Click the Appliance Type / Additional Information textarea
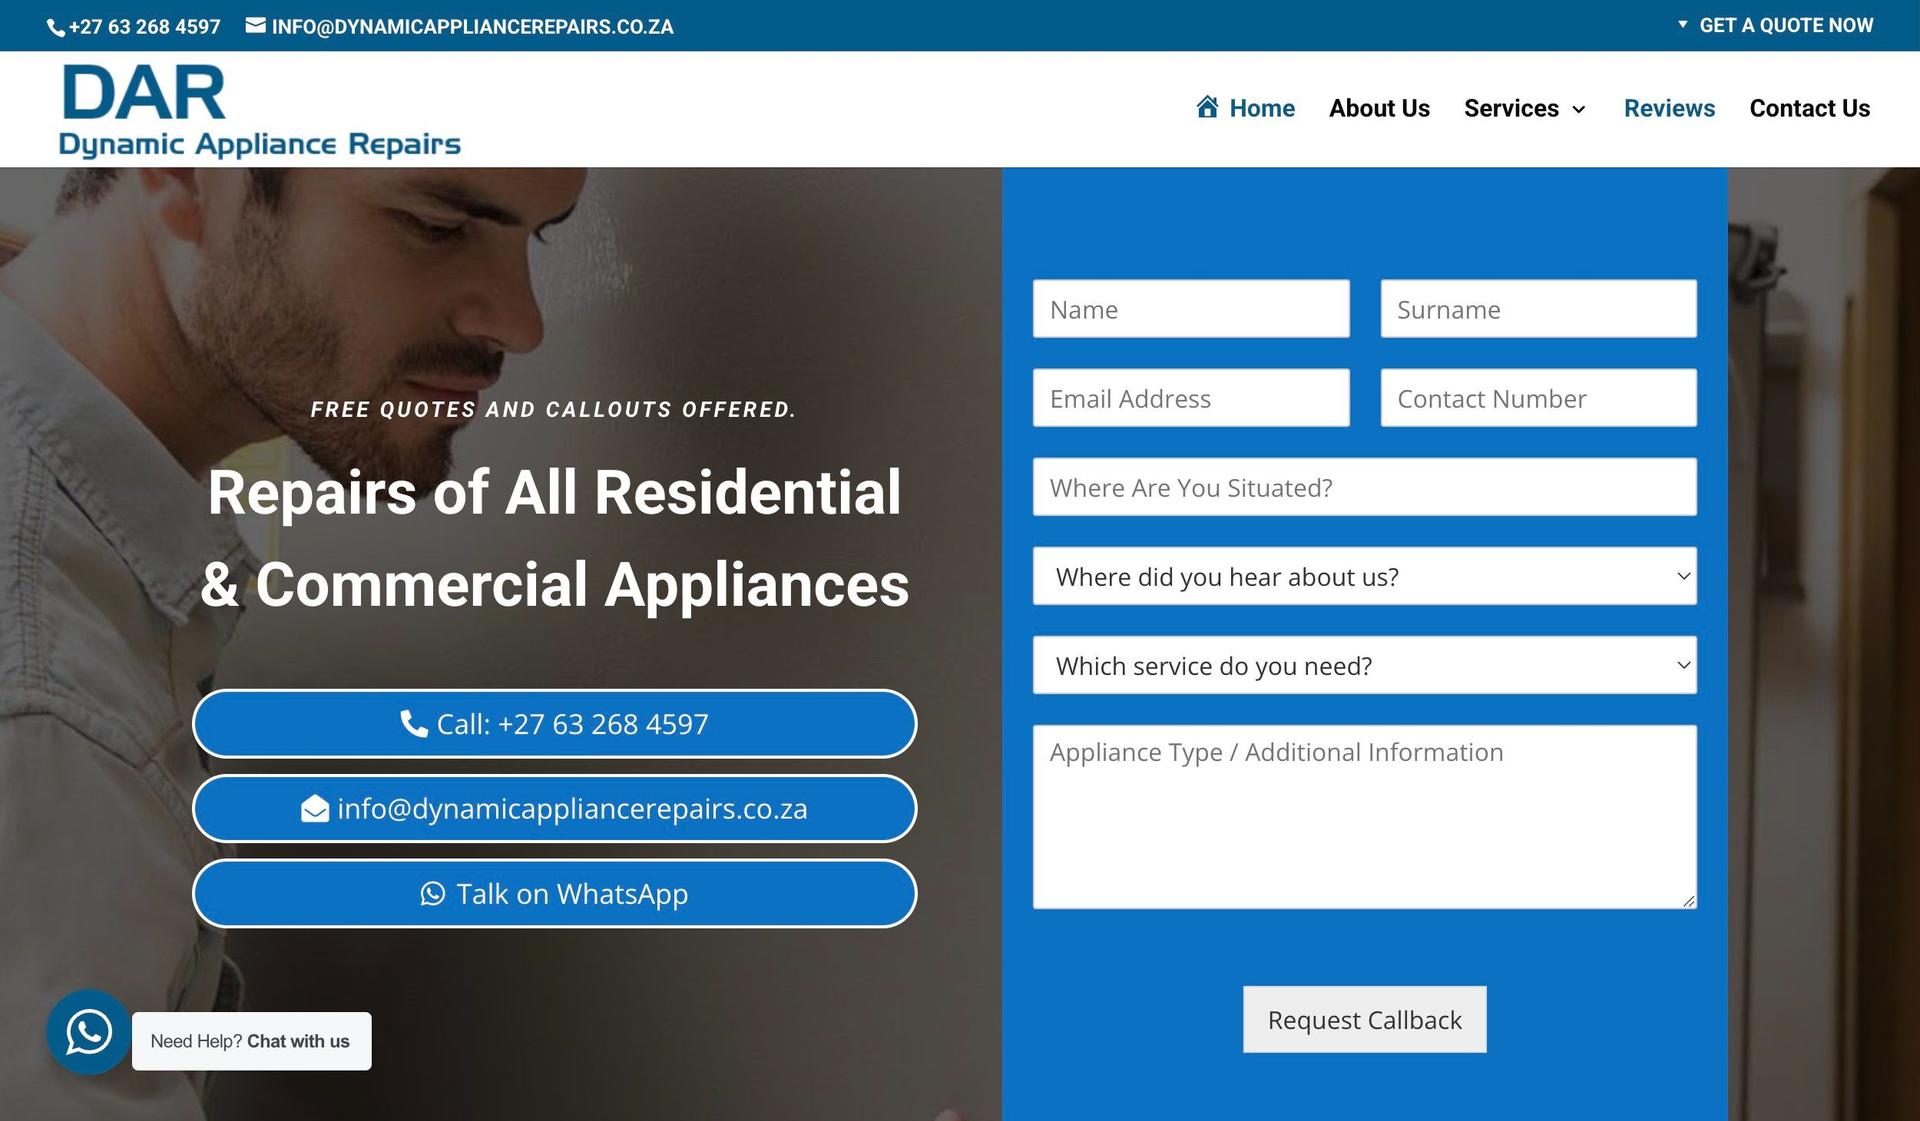Image resolution: width=1920 pixels, height=1121 pixels. point(1365,817)
